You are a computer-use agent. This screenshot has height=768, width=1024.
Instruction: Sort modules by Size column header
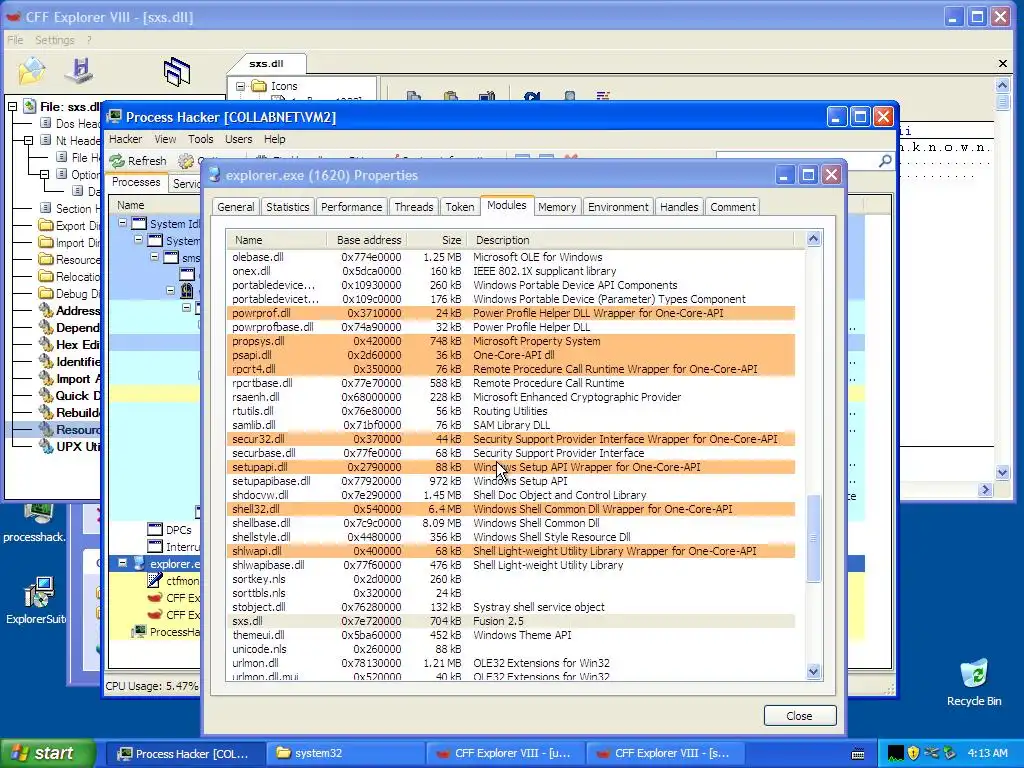[x=436, y=240]
